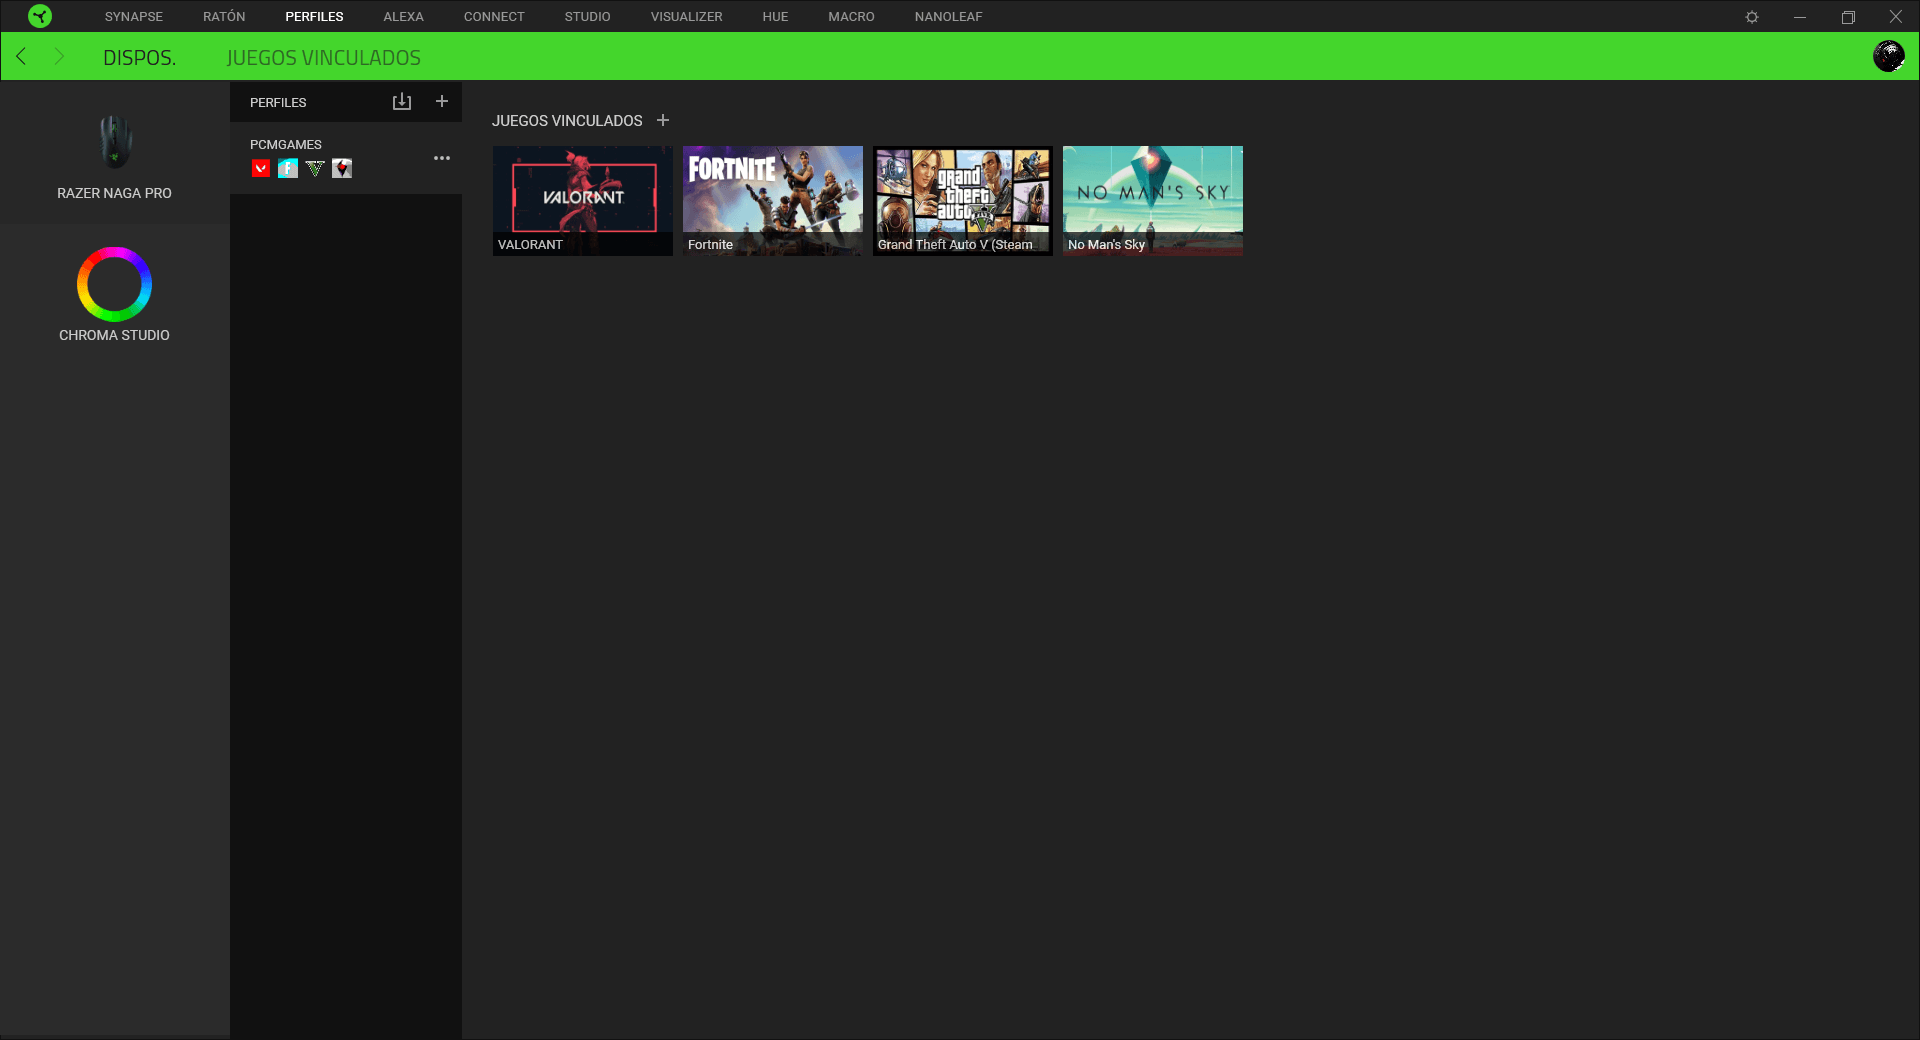The width and height of the screenshot is (1920, 1040).
Task: Select the Razer Naga Pro mouse icon
Action: pyautogui.click(x=115, y=141)
